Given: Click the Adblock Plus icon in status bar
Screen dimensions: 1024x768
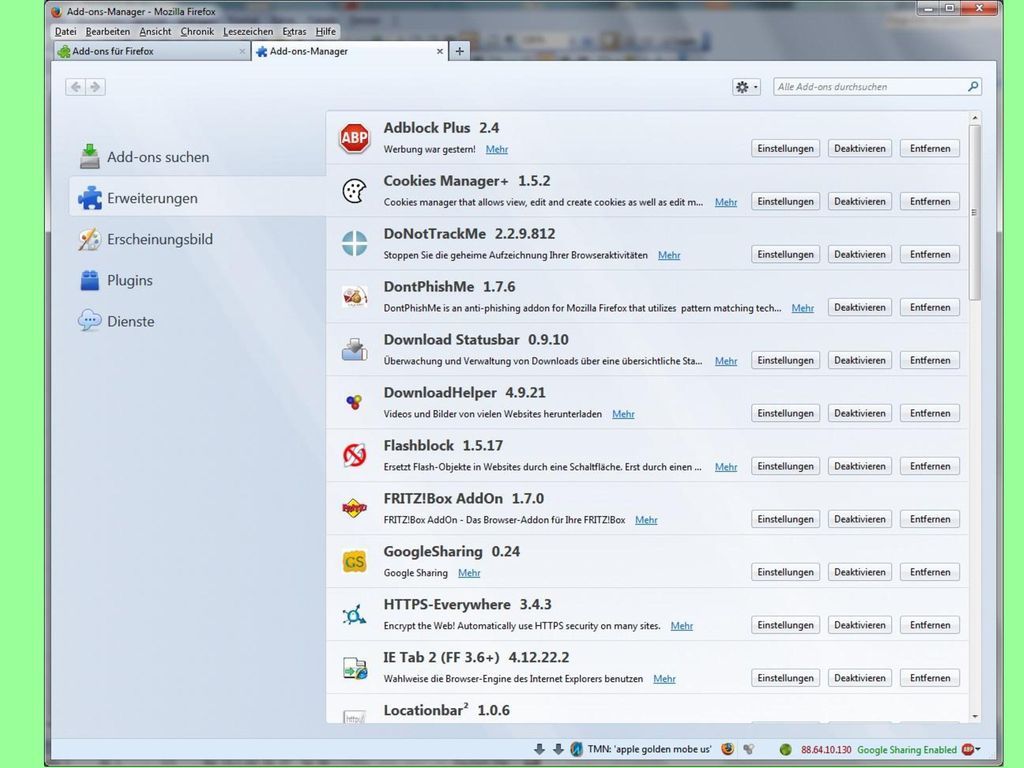Looking at the screenshot, I should tap(968, 749).
